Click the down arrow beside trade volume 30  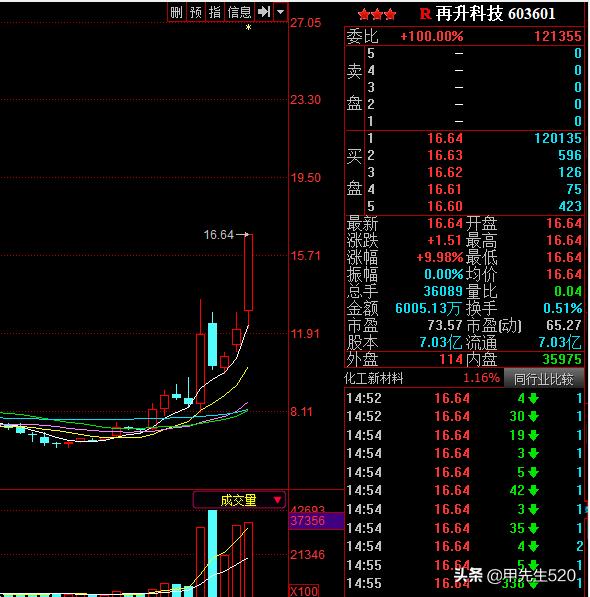pos(533,416)
